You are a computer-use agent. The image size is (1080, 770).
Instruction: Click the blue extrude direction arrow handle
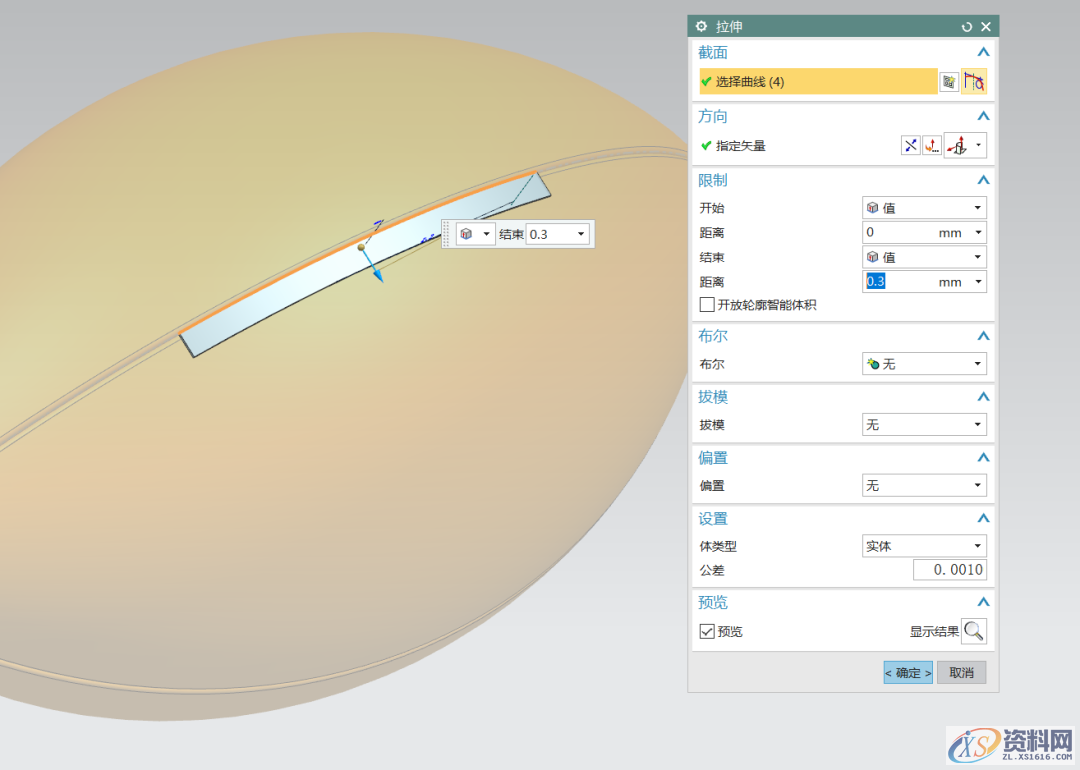coord(377,274)
